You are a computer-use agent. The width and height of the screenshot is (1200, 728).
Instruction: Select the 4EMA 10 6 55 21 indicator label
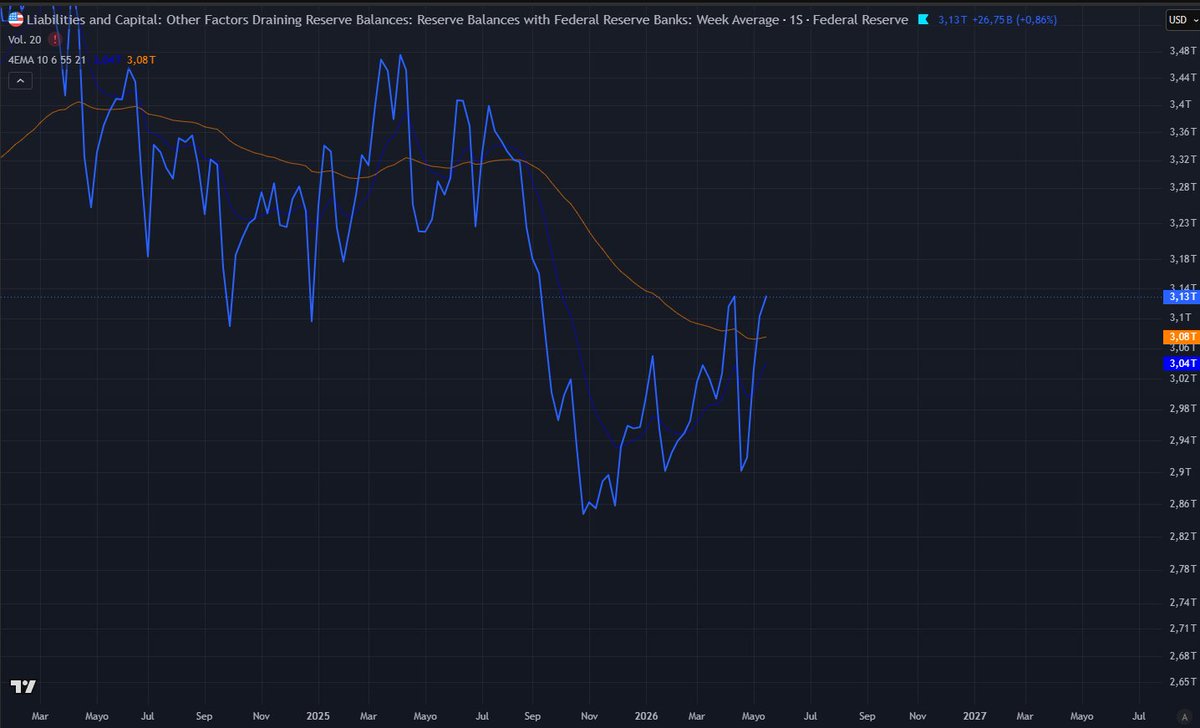[x=47, y=60]
